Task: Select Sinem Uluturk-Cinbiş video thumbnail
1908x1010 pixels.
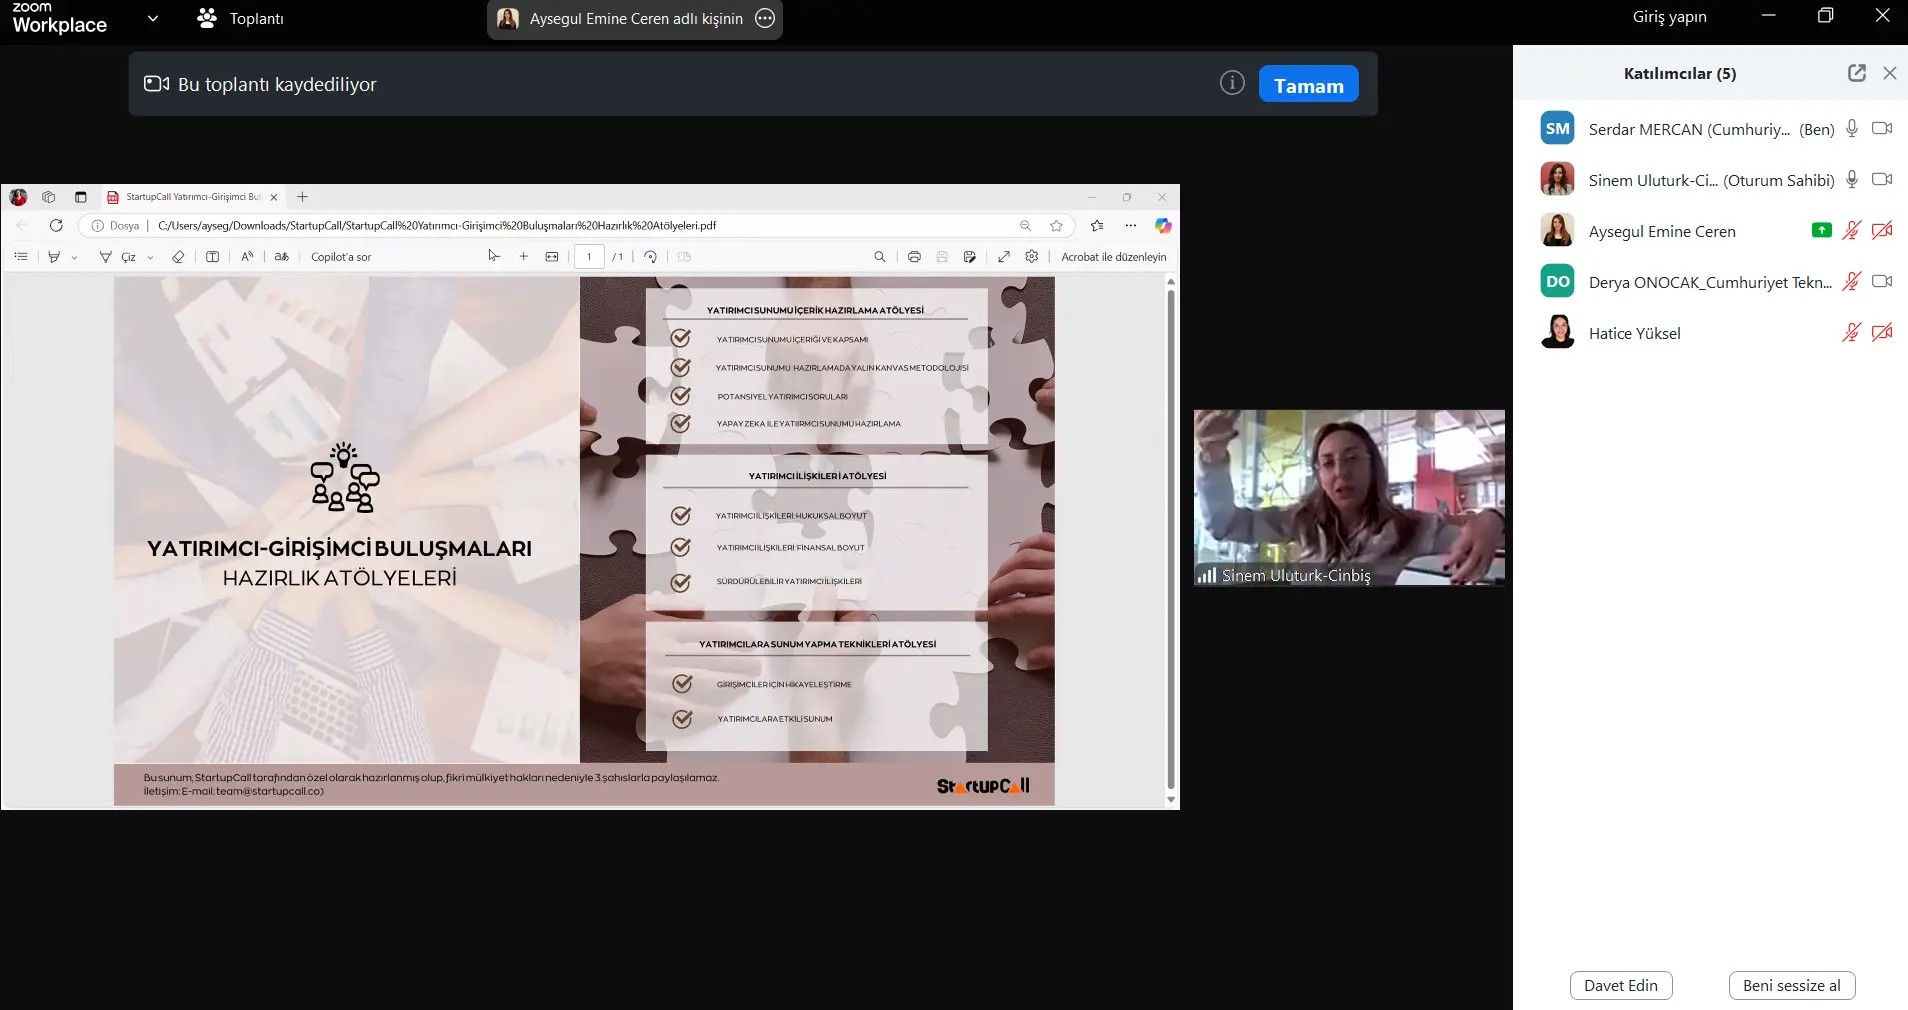Action: 1348,497
